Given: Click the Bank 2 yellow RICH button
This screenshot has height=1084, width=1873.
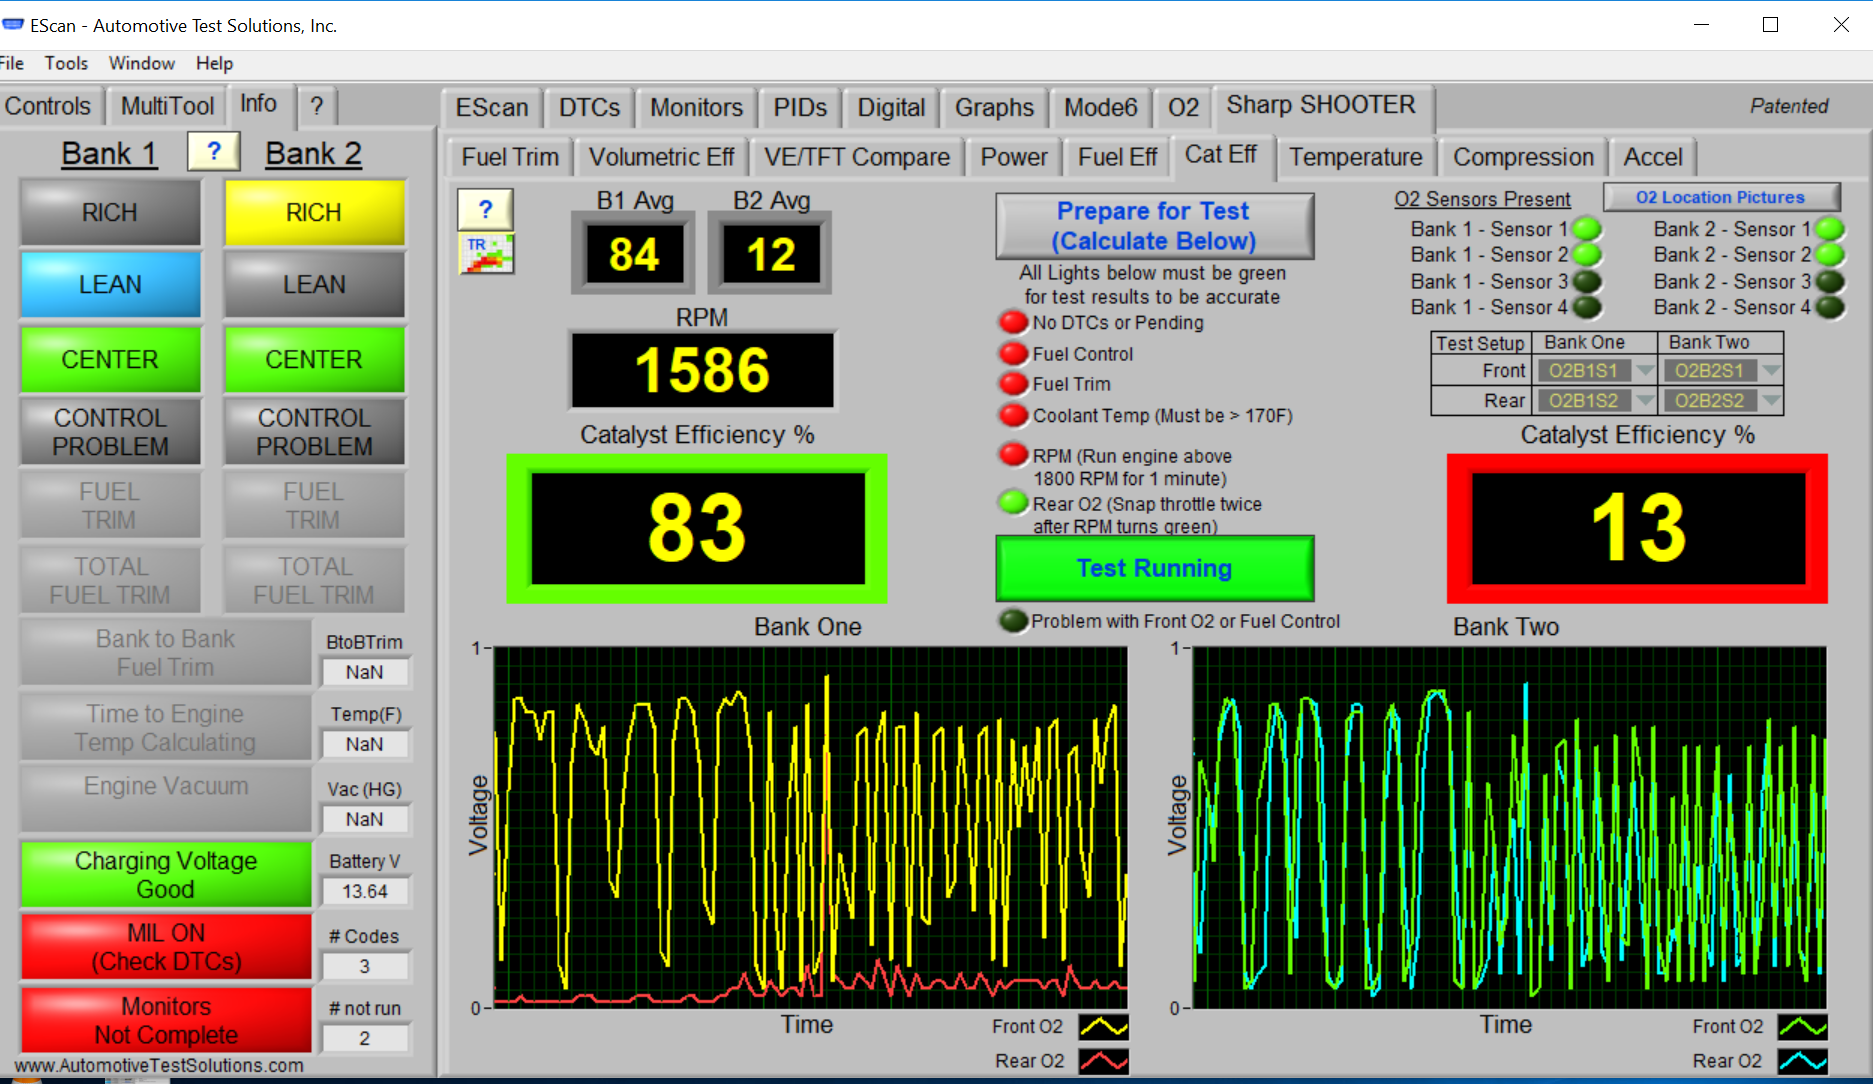Looking at the screenshot, I should pos(314,212).
